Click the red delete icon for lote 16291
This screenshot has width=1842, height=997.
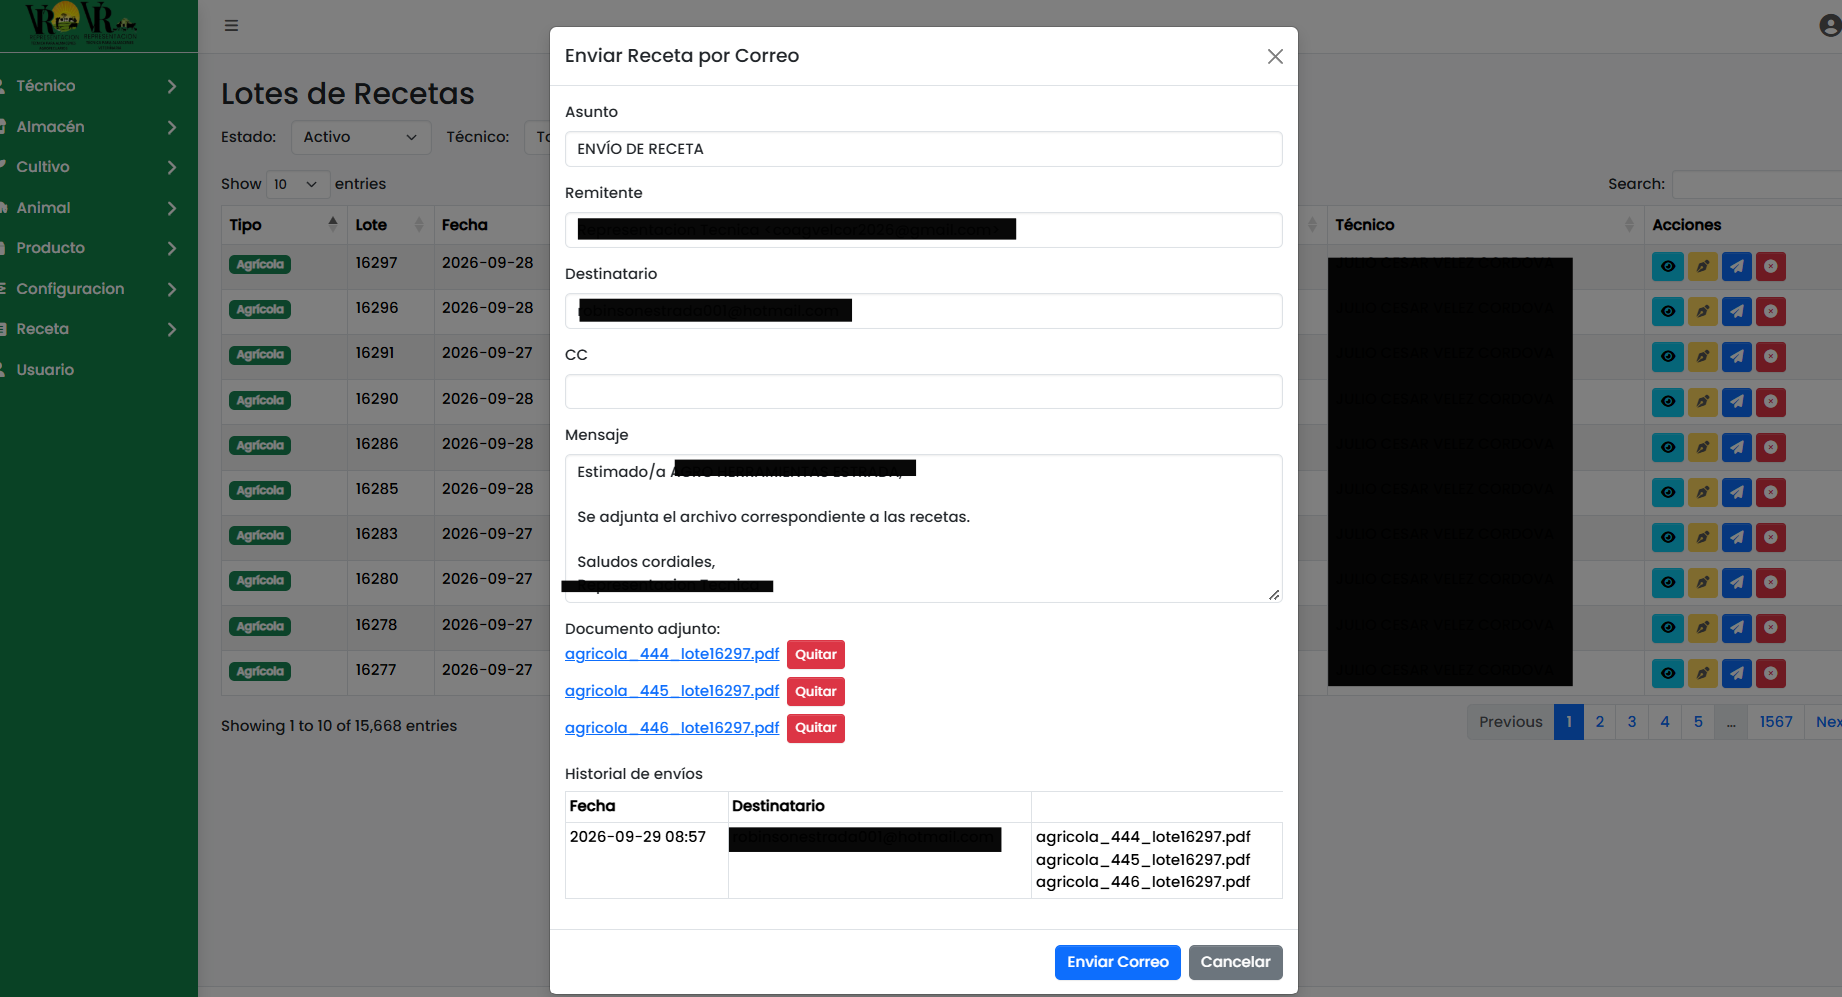[1771, 357]
